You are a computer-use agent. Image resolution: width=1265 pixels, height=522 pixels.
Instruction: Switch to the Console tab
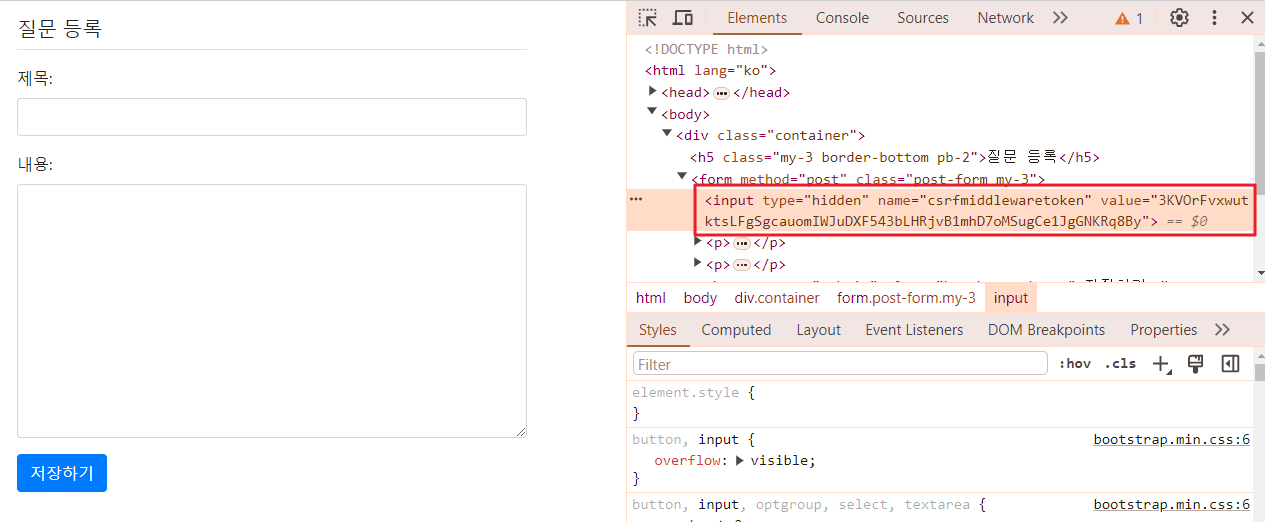click(x=842, y=18)
